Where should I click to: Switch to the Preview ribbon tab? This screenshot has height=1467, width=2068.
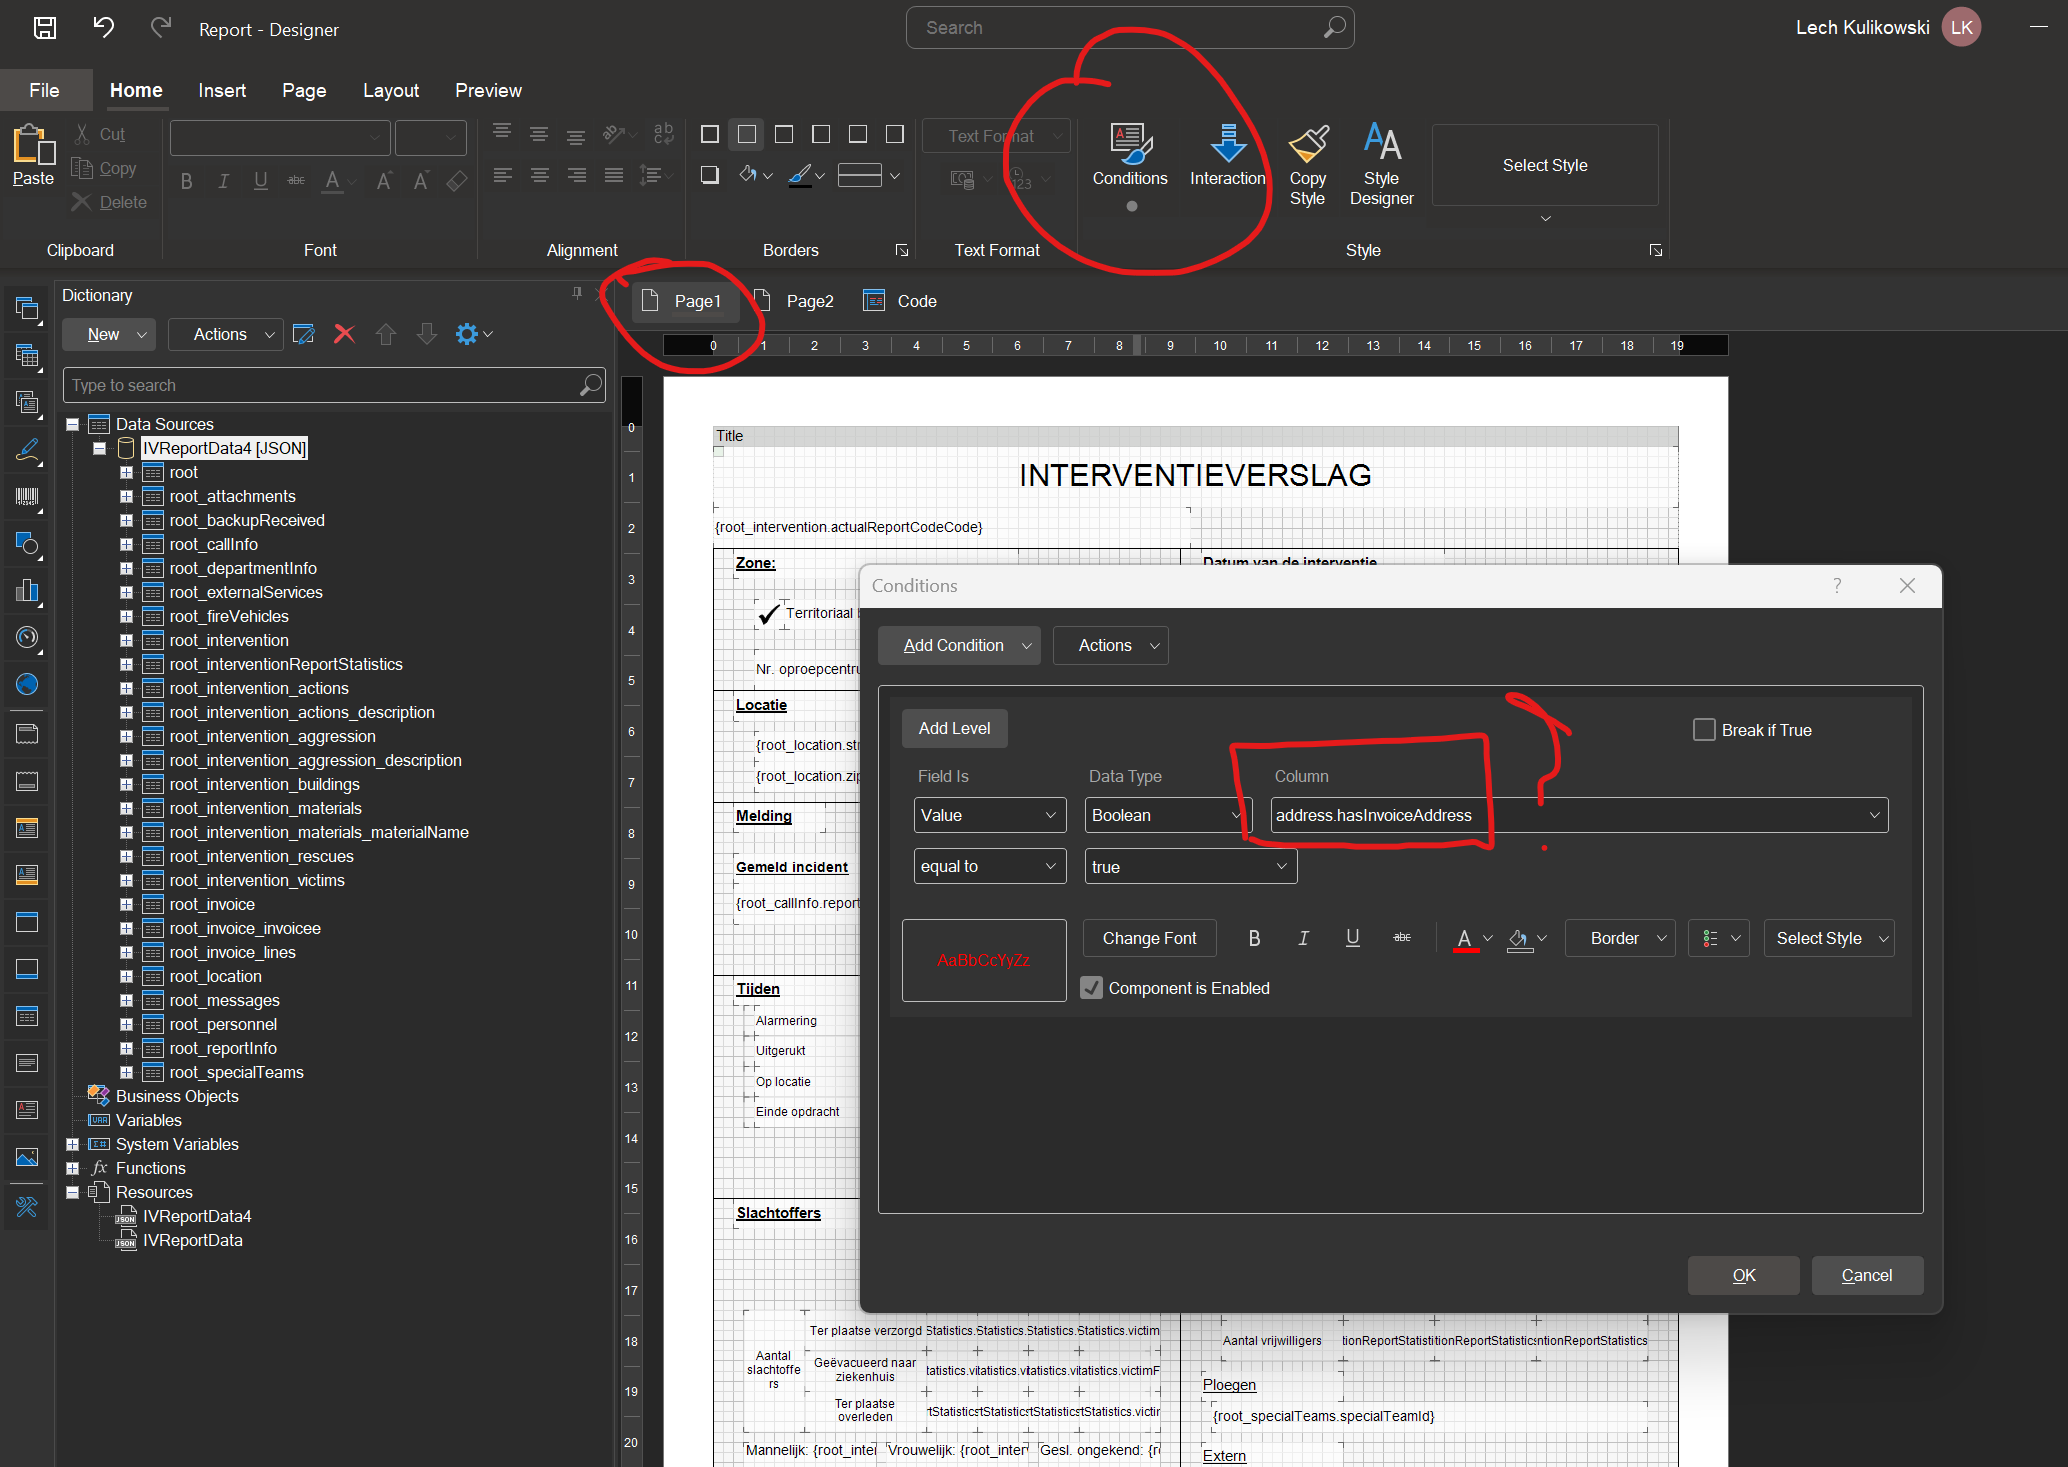[x=488, y=90]
